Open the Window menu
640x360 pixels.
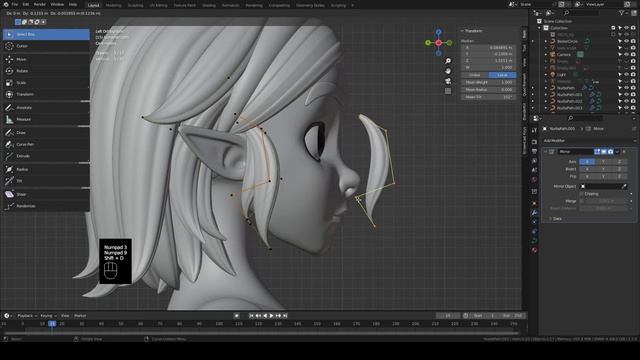click(x=57, y=4)
